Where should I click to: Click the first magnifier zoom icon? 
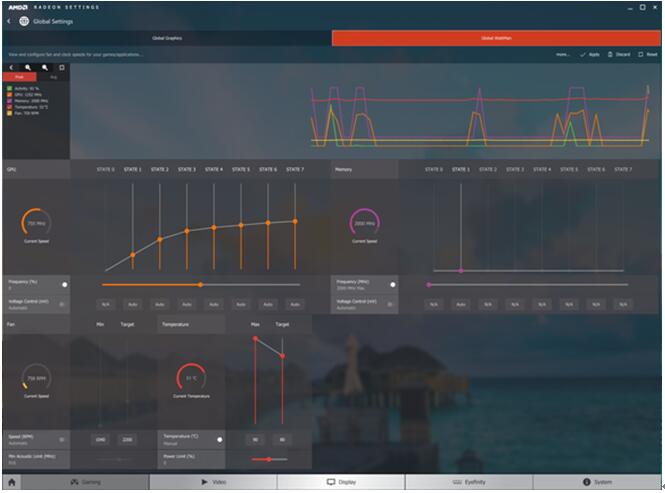pyautogui.click(x=28, y=67)
